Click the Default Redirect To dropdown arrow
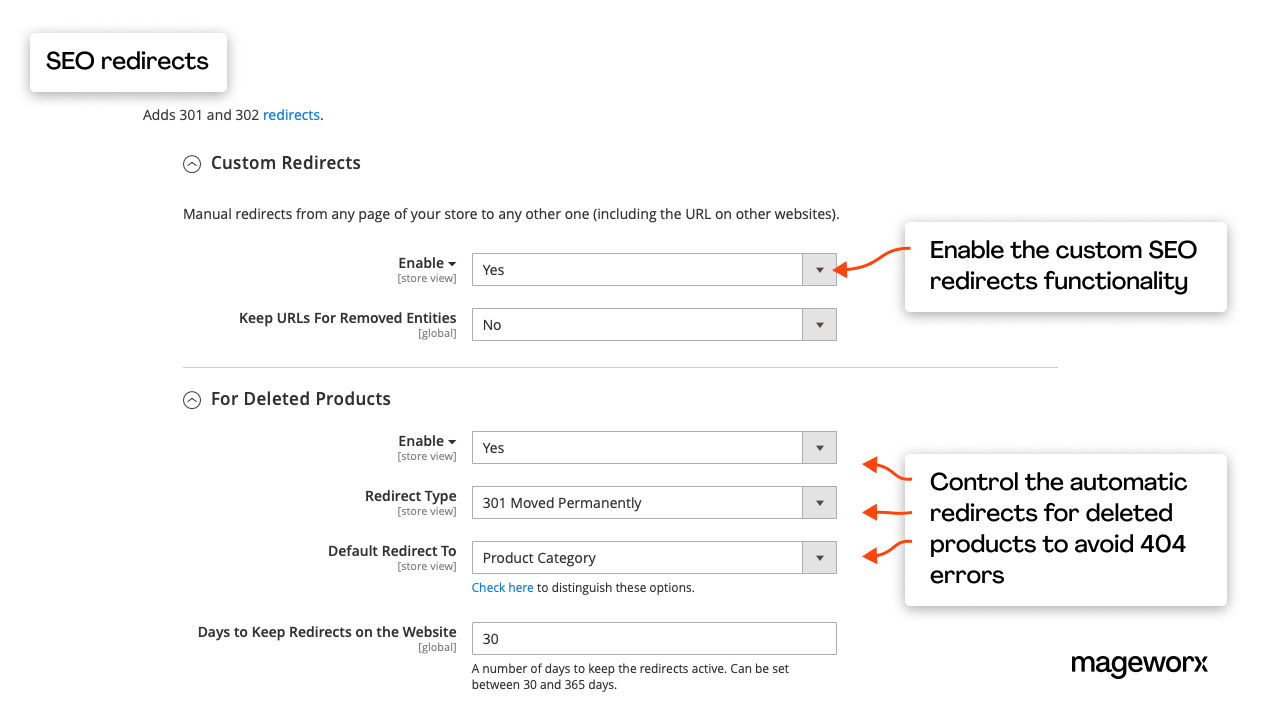The height and width of the screenshot is (728, 1288). click(819, 558)
